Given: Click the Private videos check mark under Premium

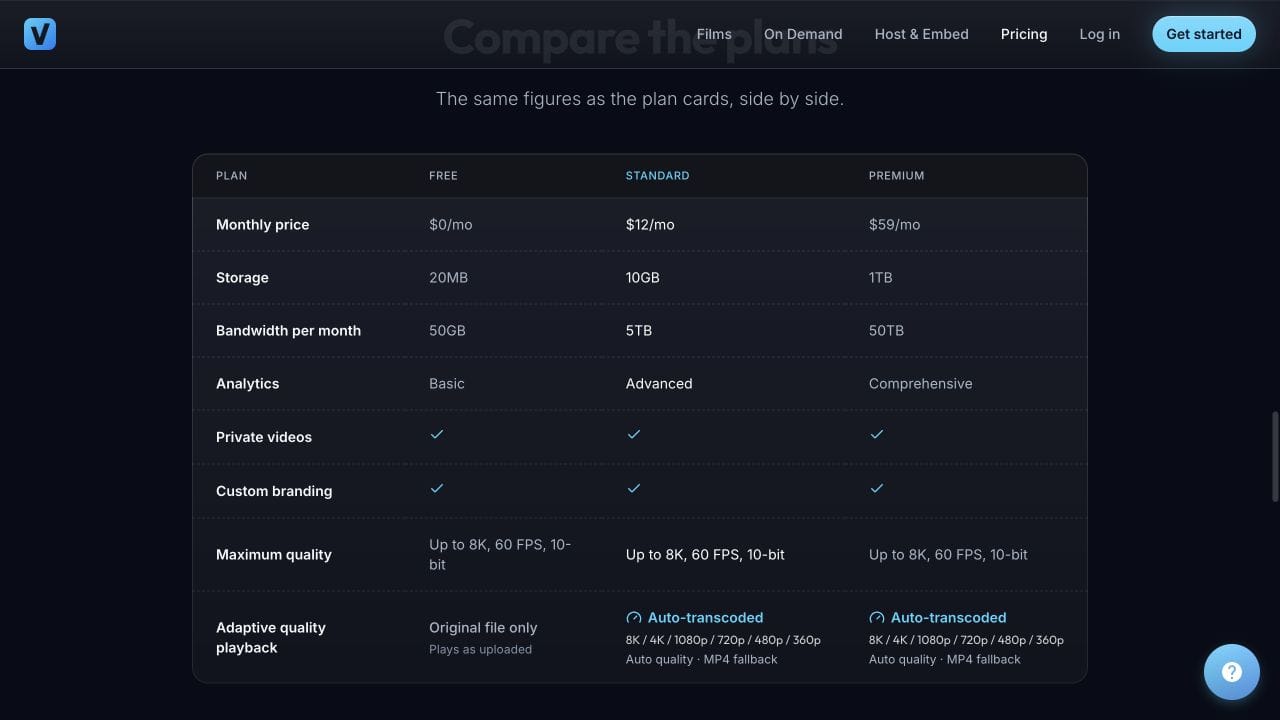Looking at the screenshot, I should [876, 434].
